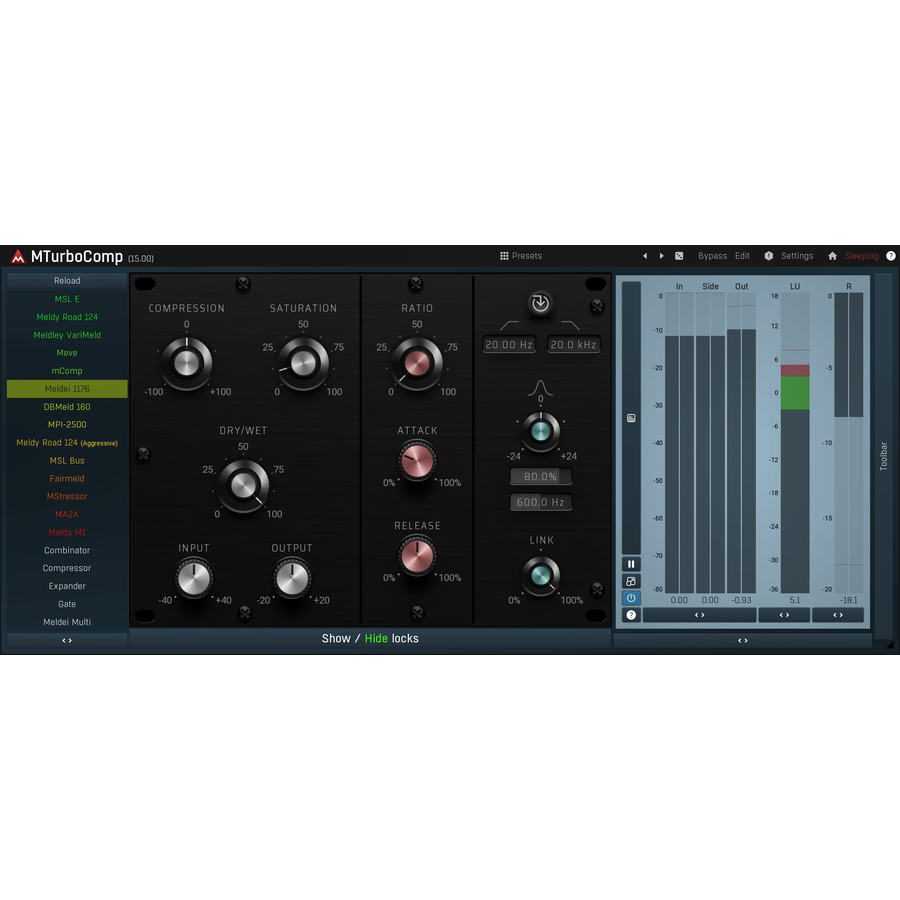Select the Gate device

tap(67, 604)
